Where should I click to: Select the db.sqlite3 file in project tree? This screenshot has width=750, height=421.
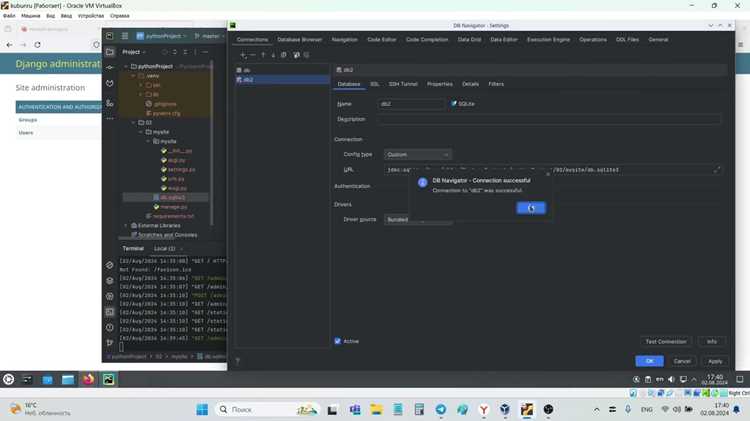click(x=172, y=198)
